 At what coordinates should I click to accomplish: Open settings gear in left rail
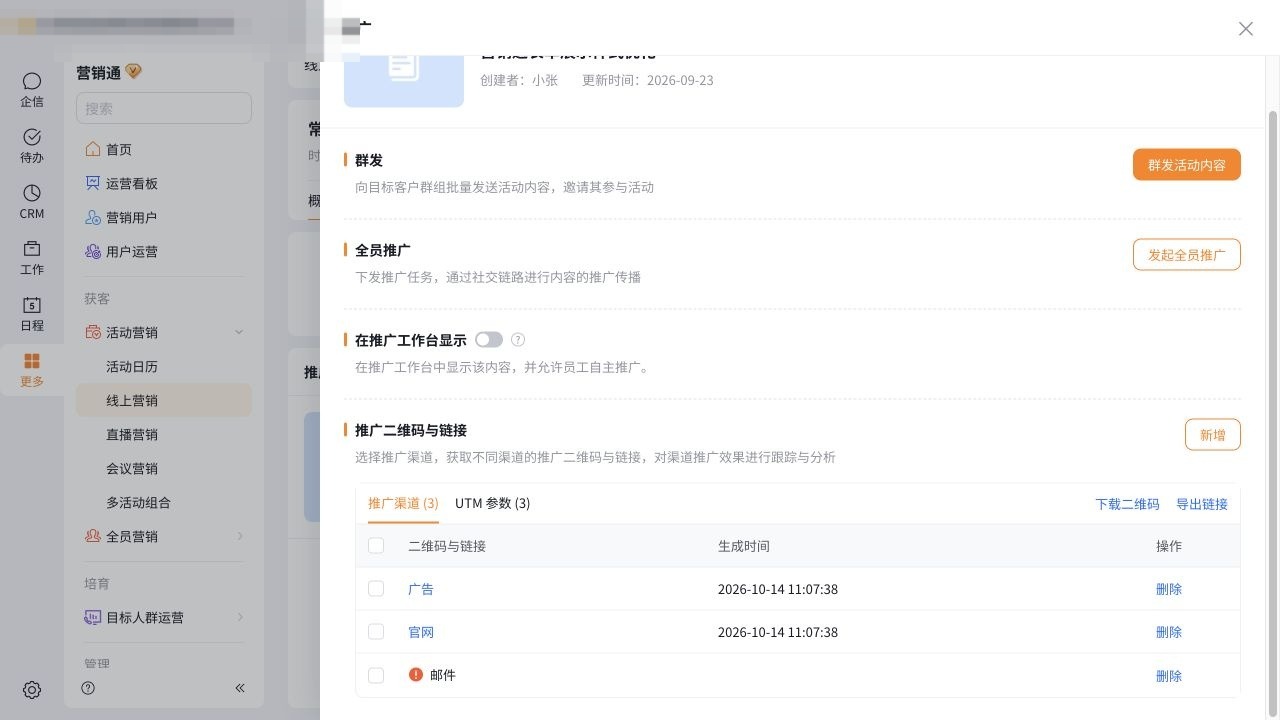(x=32, y=690)
